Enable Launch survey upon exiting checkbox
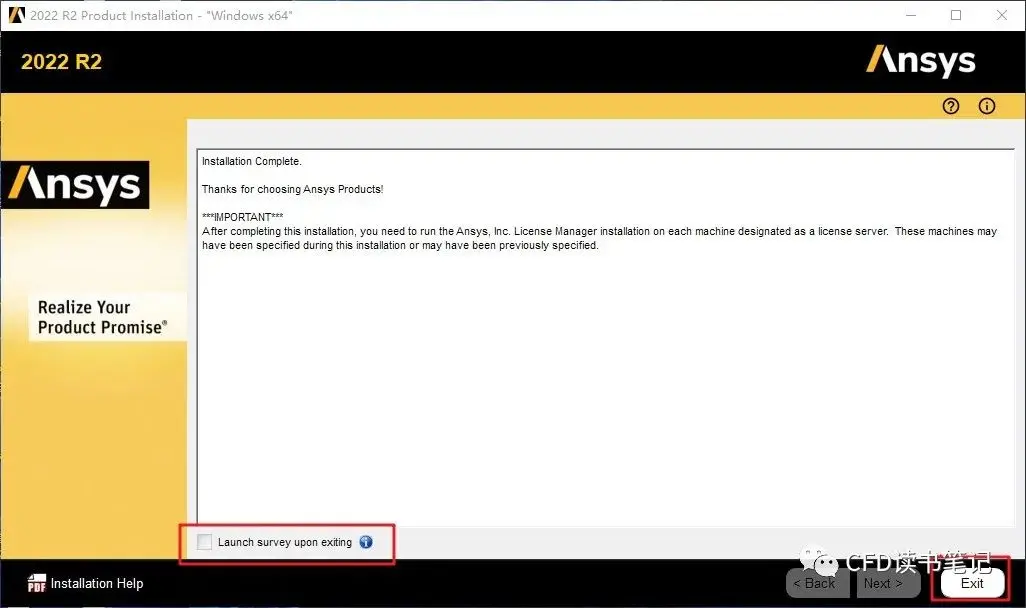 pos(205,542)
